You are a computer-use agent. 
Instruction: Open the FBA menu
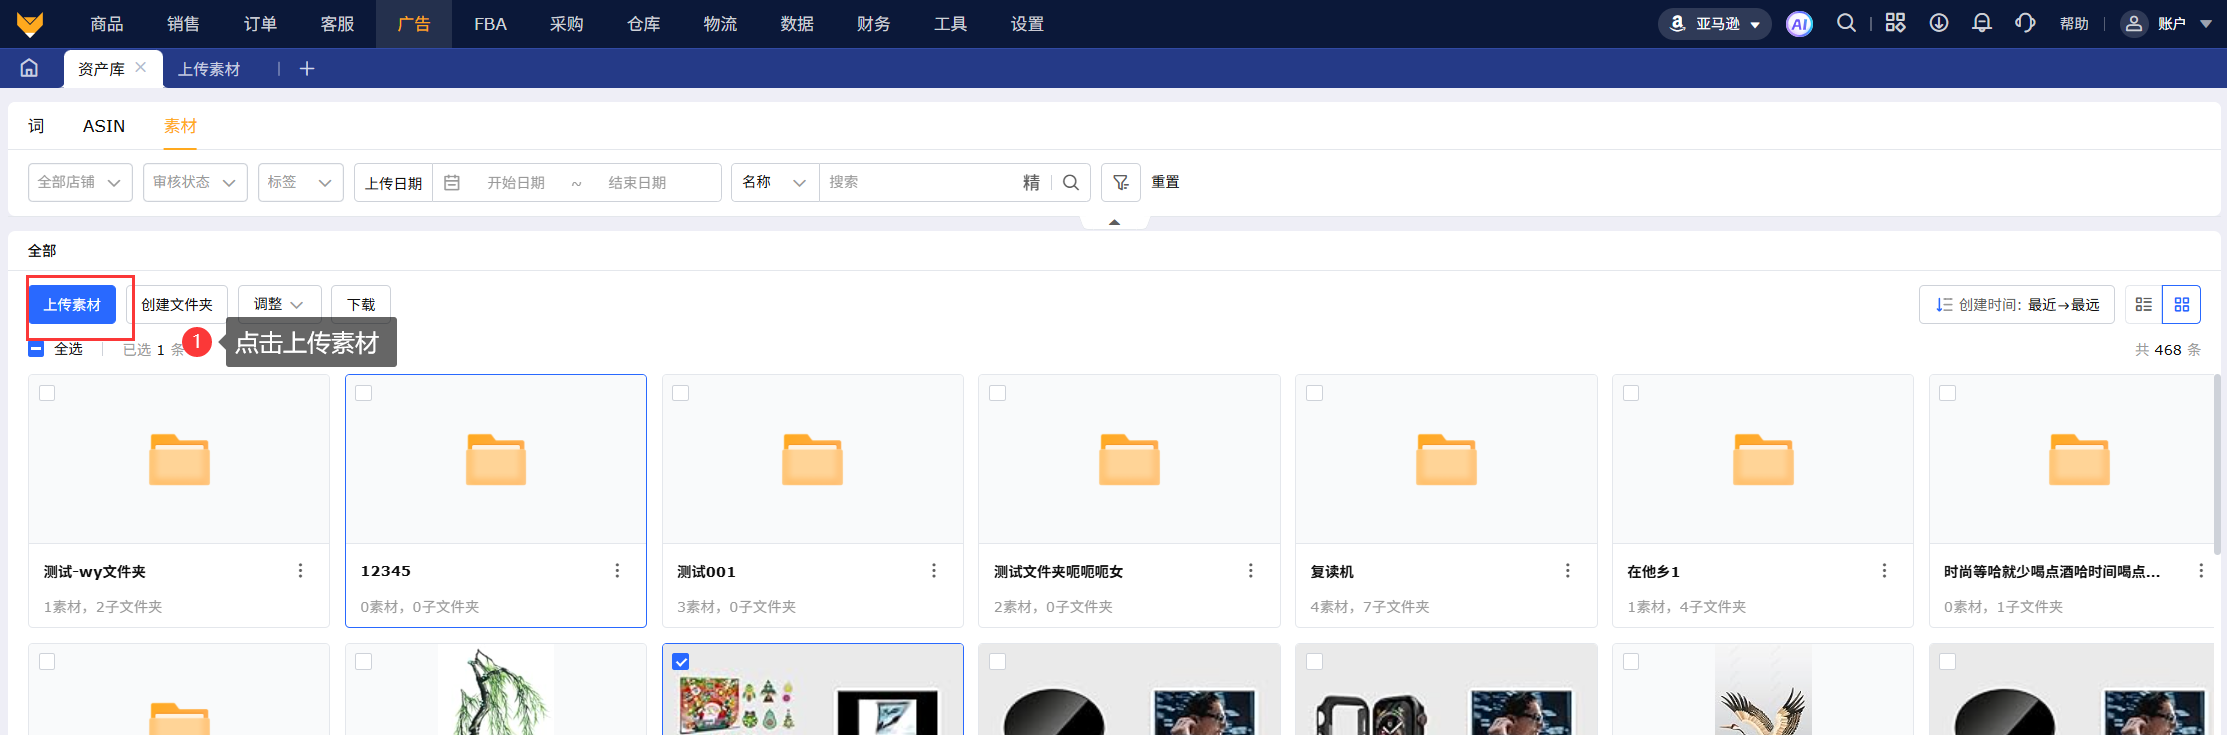(x=490, y=24)
